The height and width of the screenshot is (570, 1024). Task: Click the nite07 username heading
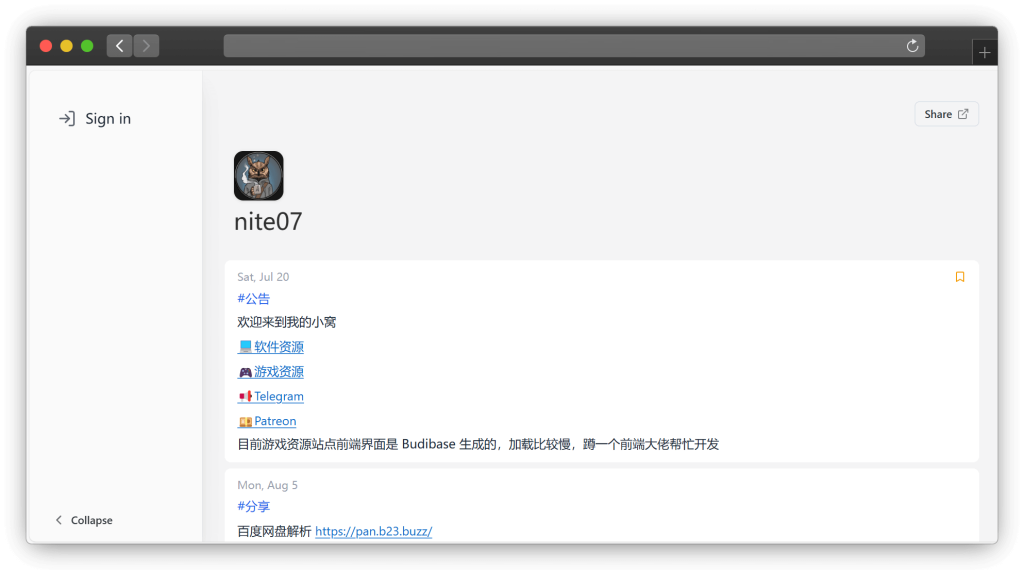[x=268, y=221]
